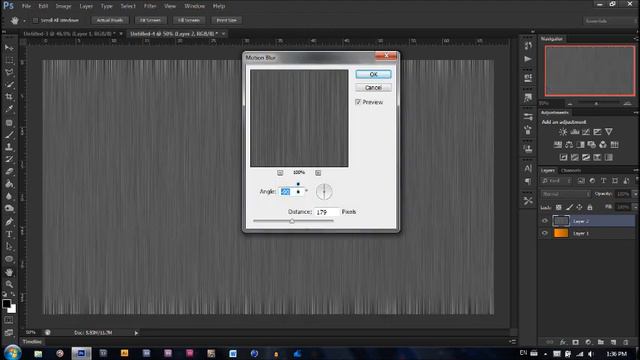Select the Eyedropper tool
Screen dimensions: 640x360
coord(9,109)
